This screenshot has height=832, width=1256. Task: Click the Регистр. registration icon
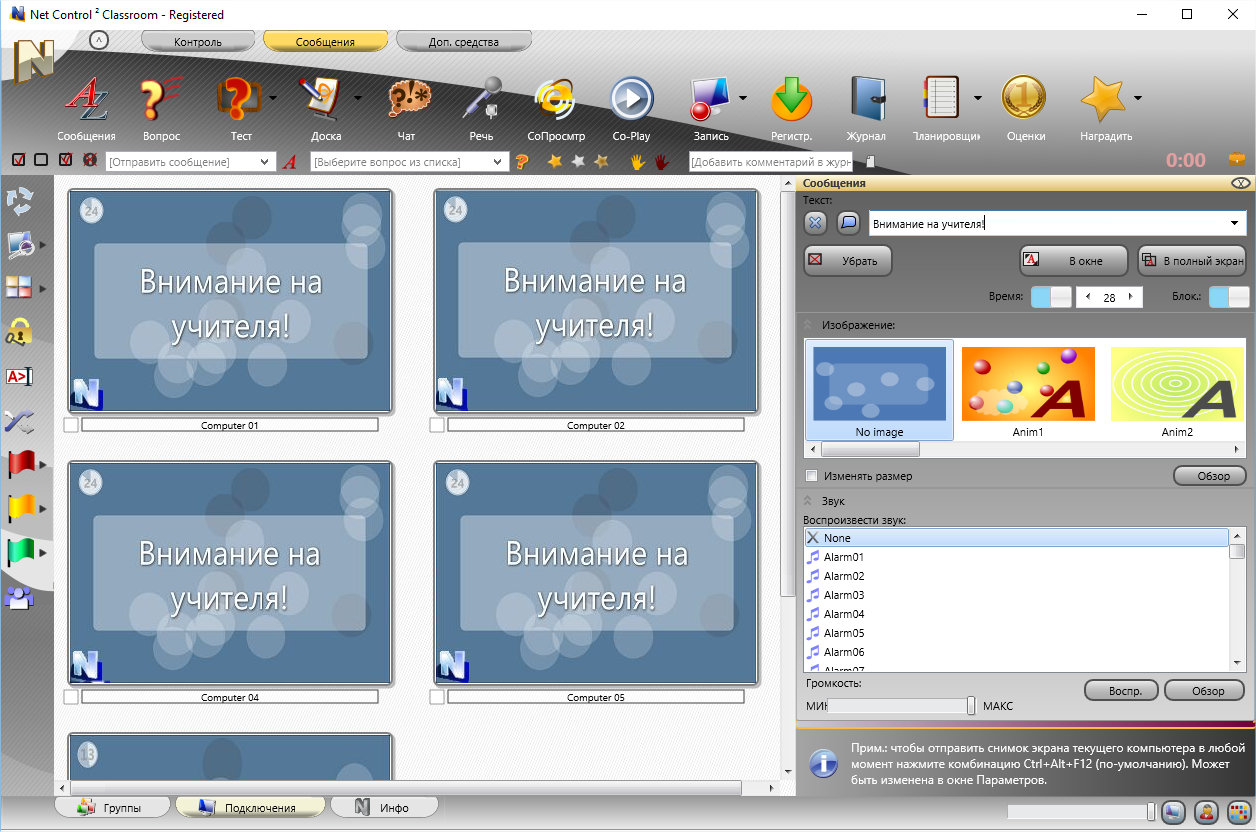click(791, 102)
